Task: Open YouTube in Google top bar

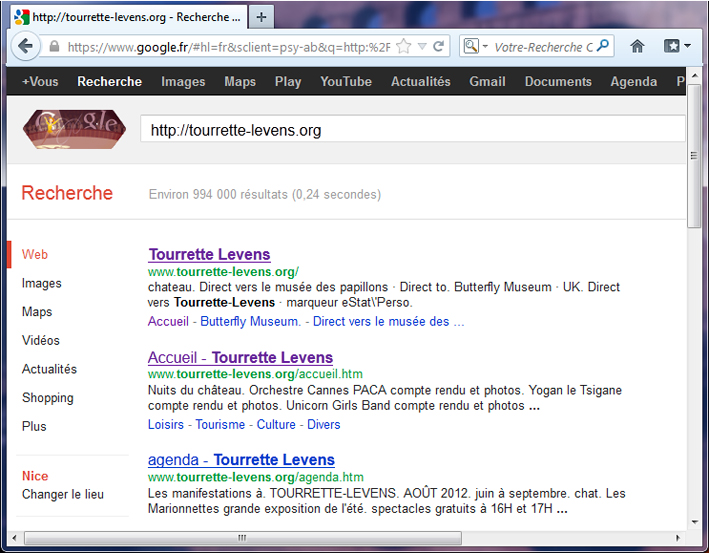Action: click(346, 81)
